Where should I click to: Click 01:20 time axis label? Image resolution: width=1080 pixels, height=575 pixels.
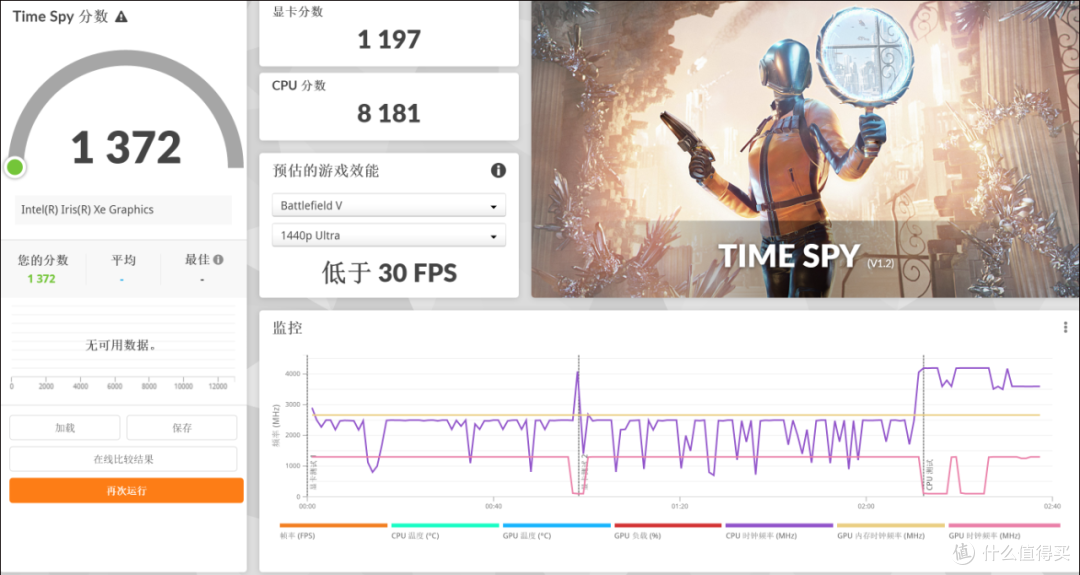[x=679, y=506]
